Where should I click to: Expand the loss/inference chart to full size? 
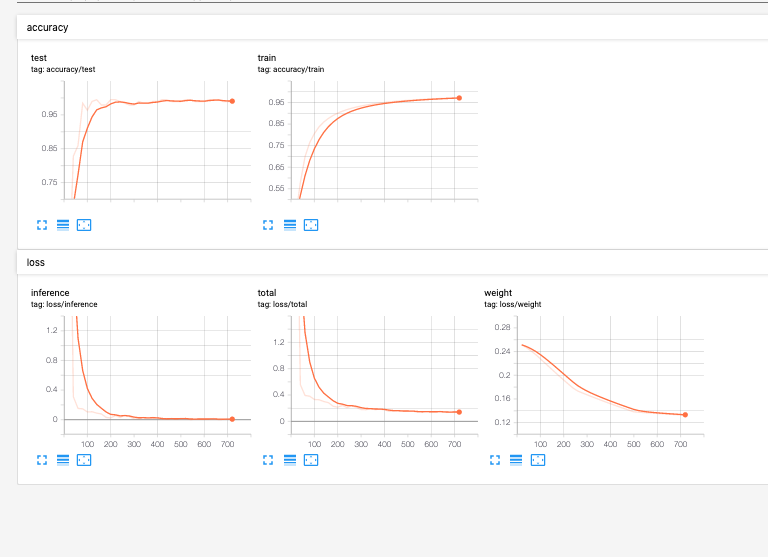(42, 460)
